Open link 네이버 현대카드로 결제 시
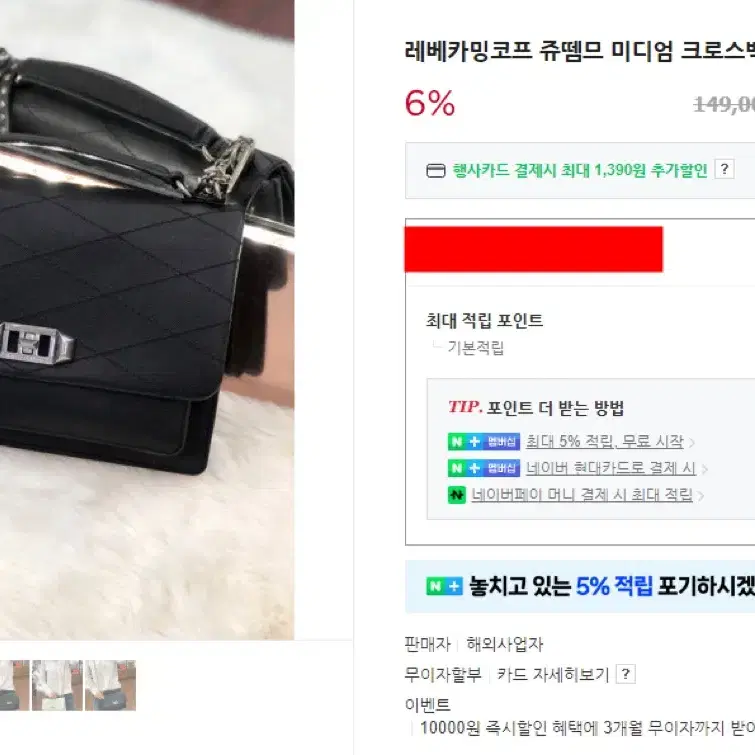 tap(611, 468)
